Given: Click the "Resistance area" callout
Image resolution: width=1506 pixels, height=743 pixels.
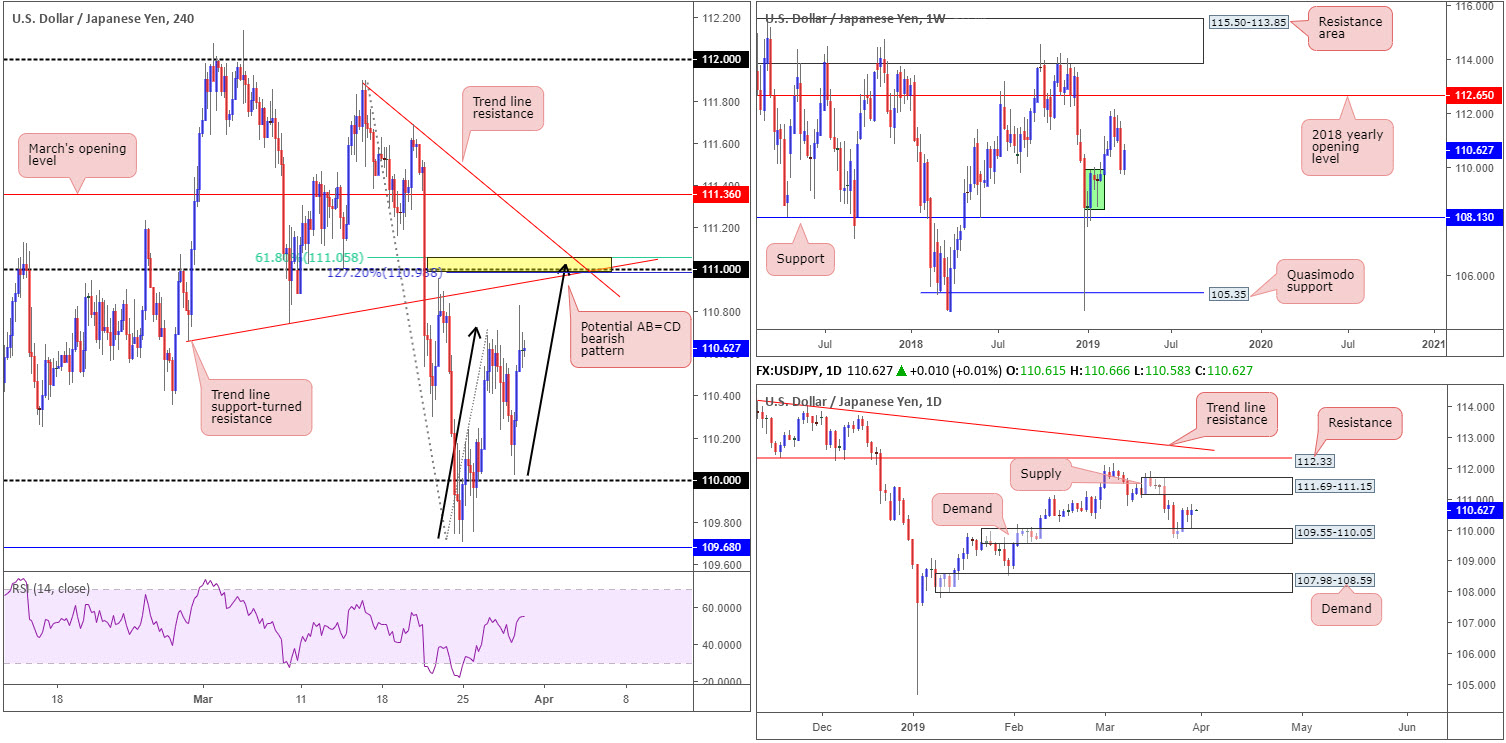Looking at the screenshot, I should pos(1350,28).
